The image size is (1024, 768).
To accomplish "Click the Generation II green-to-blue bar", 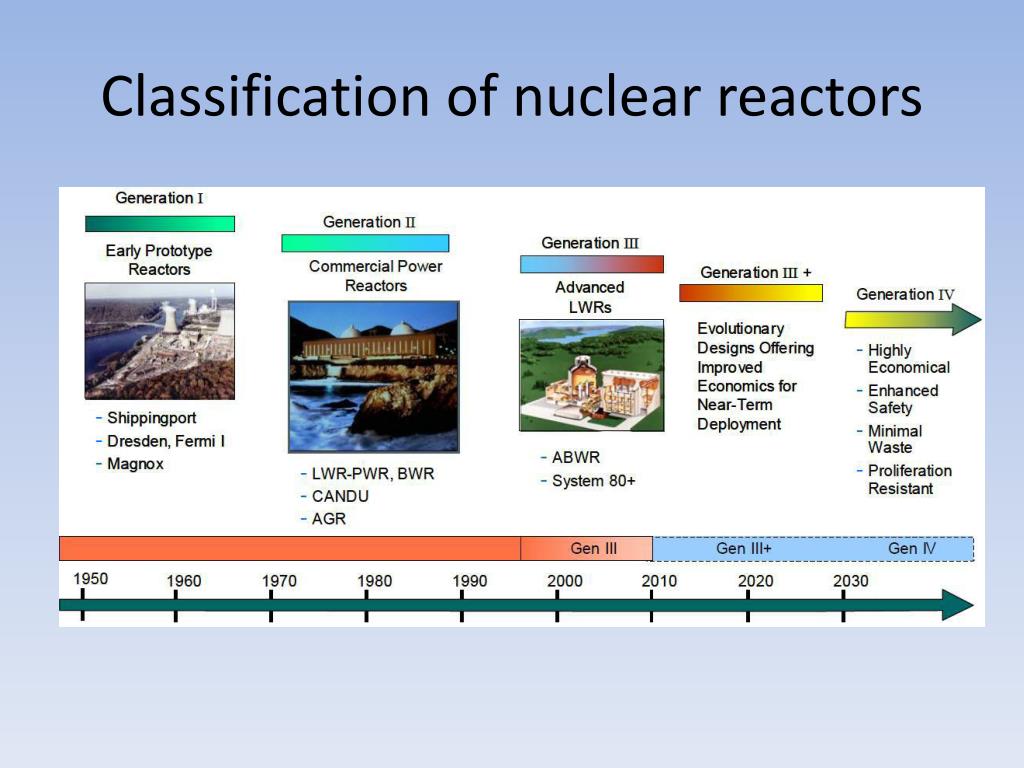I will coord(365,243).
